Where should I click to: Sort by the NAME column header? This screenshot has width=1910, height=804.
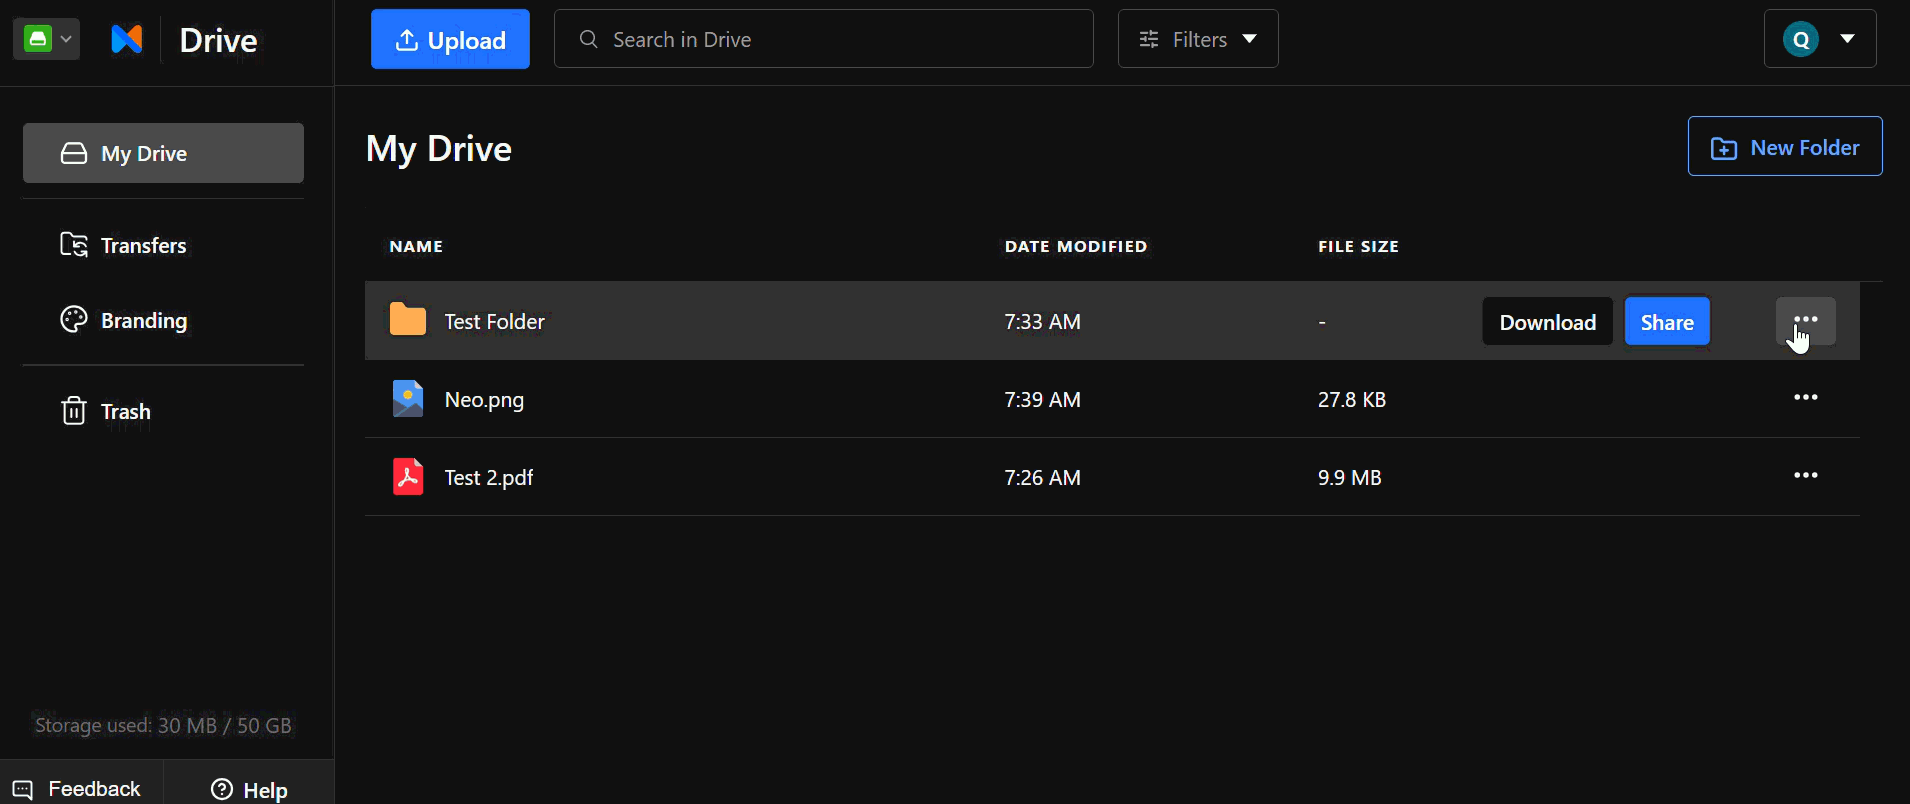tap(416, 246)
